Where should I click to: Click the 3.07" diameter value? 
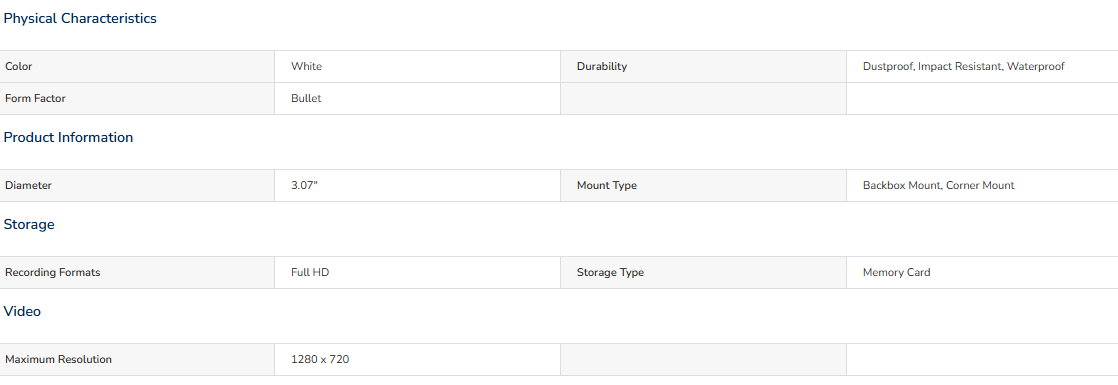pyautogui.click(x=304, y=185)
